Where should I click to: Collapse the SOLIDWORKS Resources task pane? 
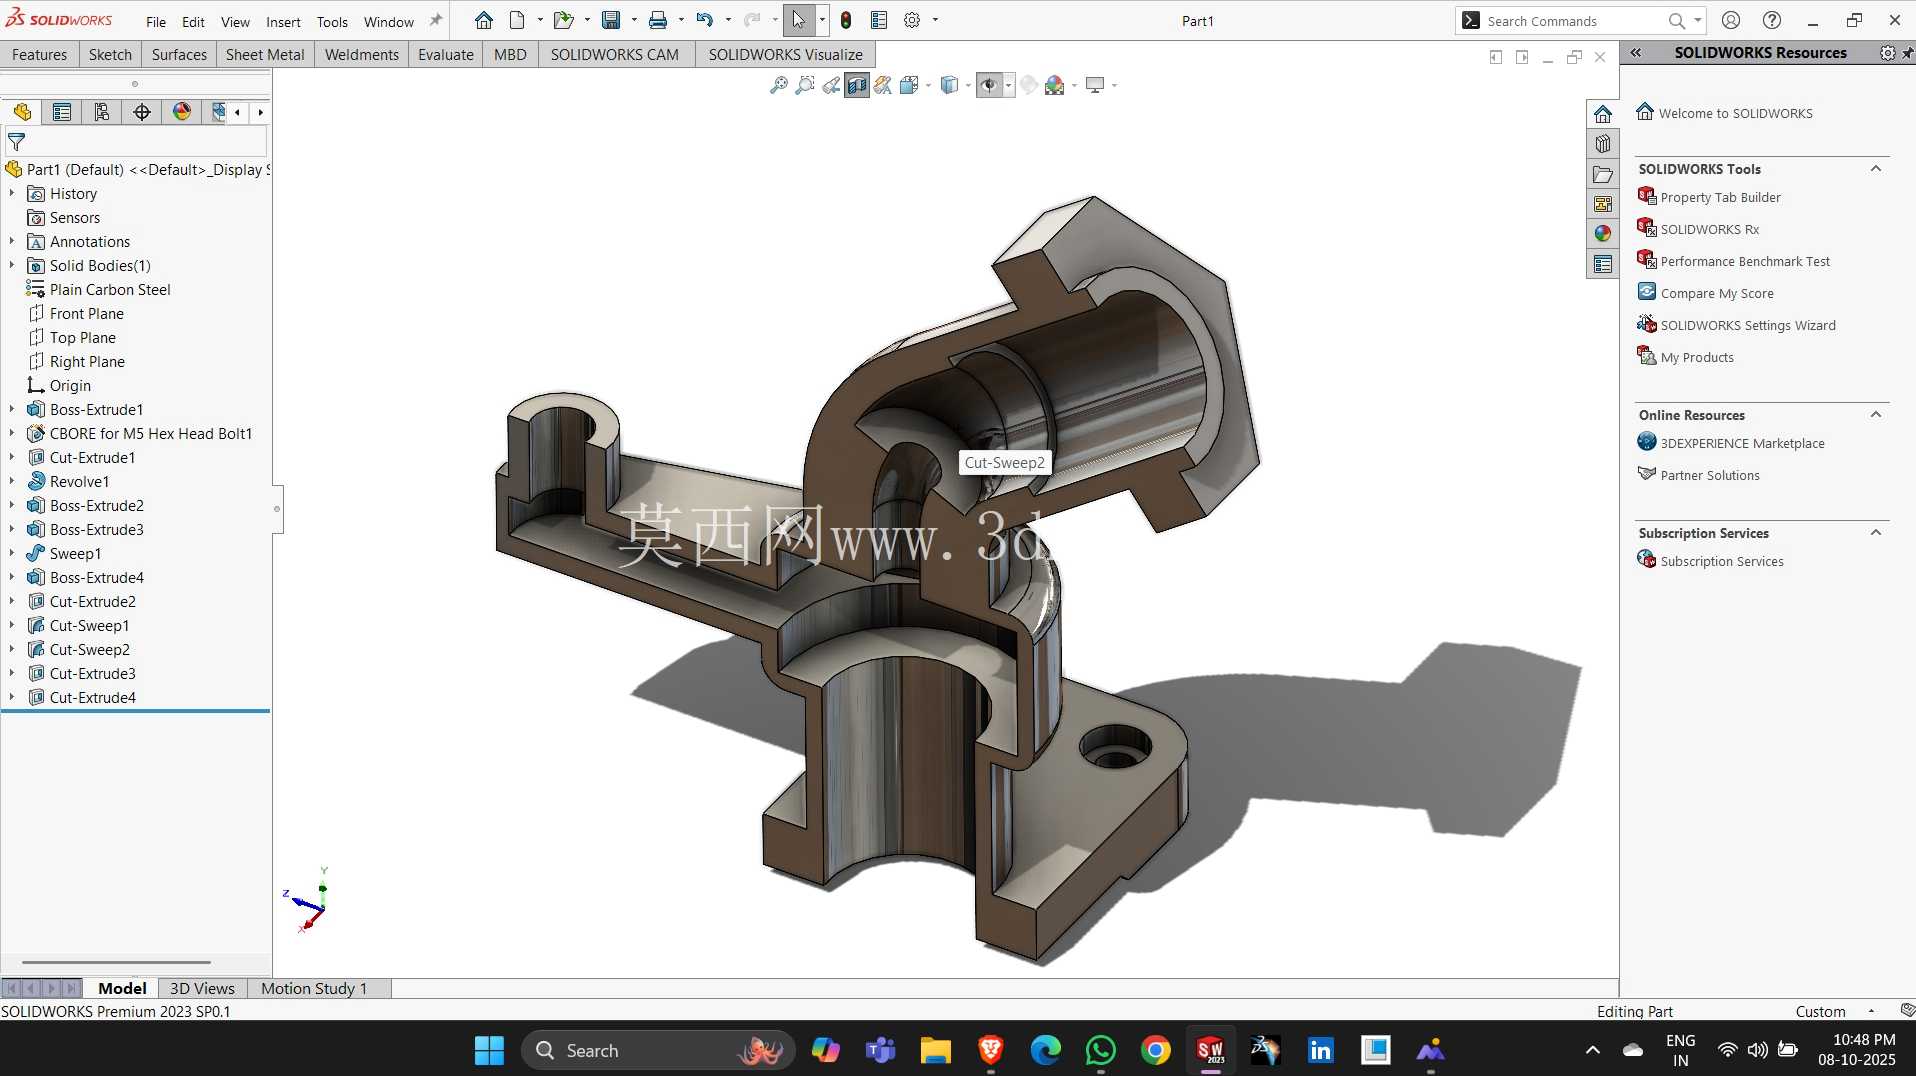coord(1636,53)
